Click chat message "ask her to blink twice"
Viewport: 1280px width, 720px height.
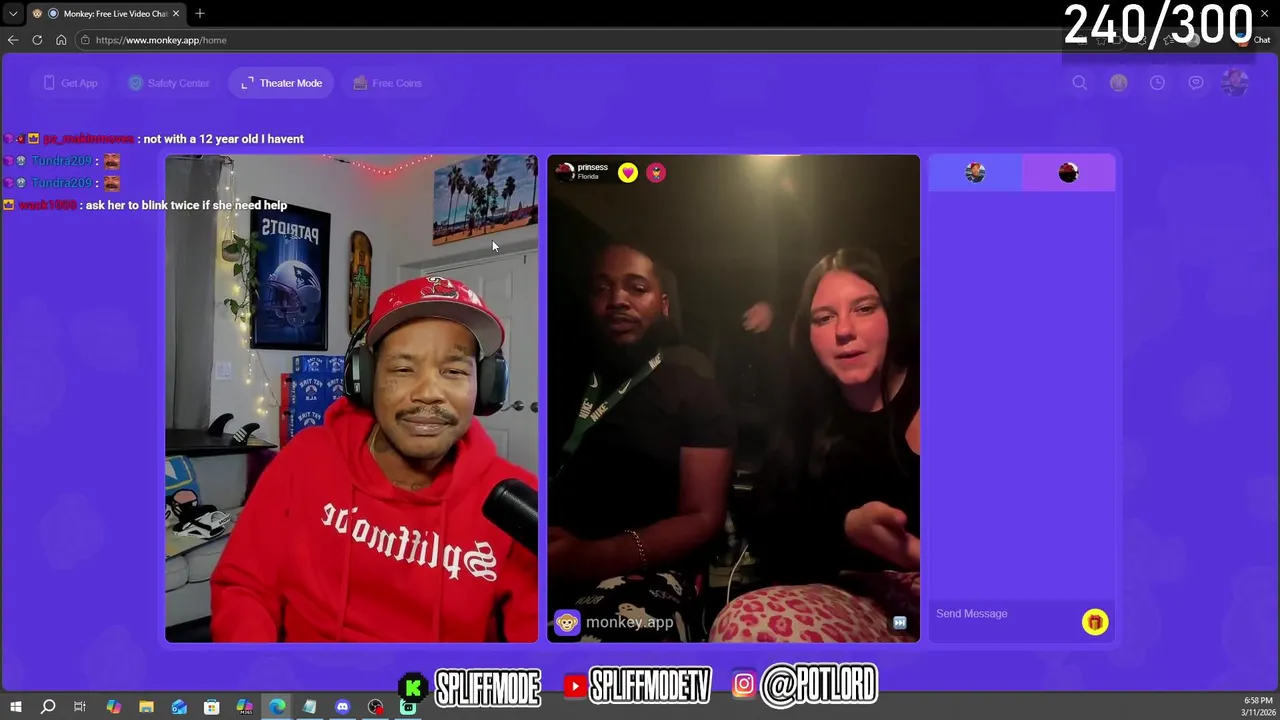[x=186, y=205]
